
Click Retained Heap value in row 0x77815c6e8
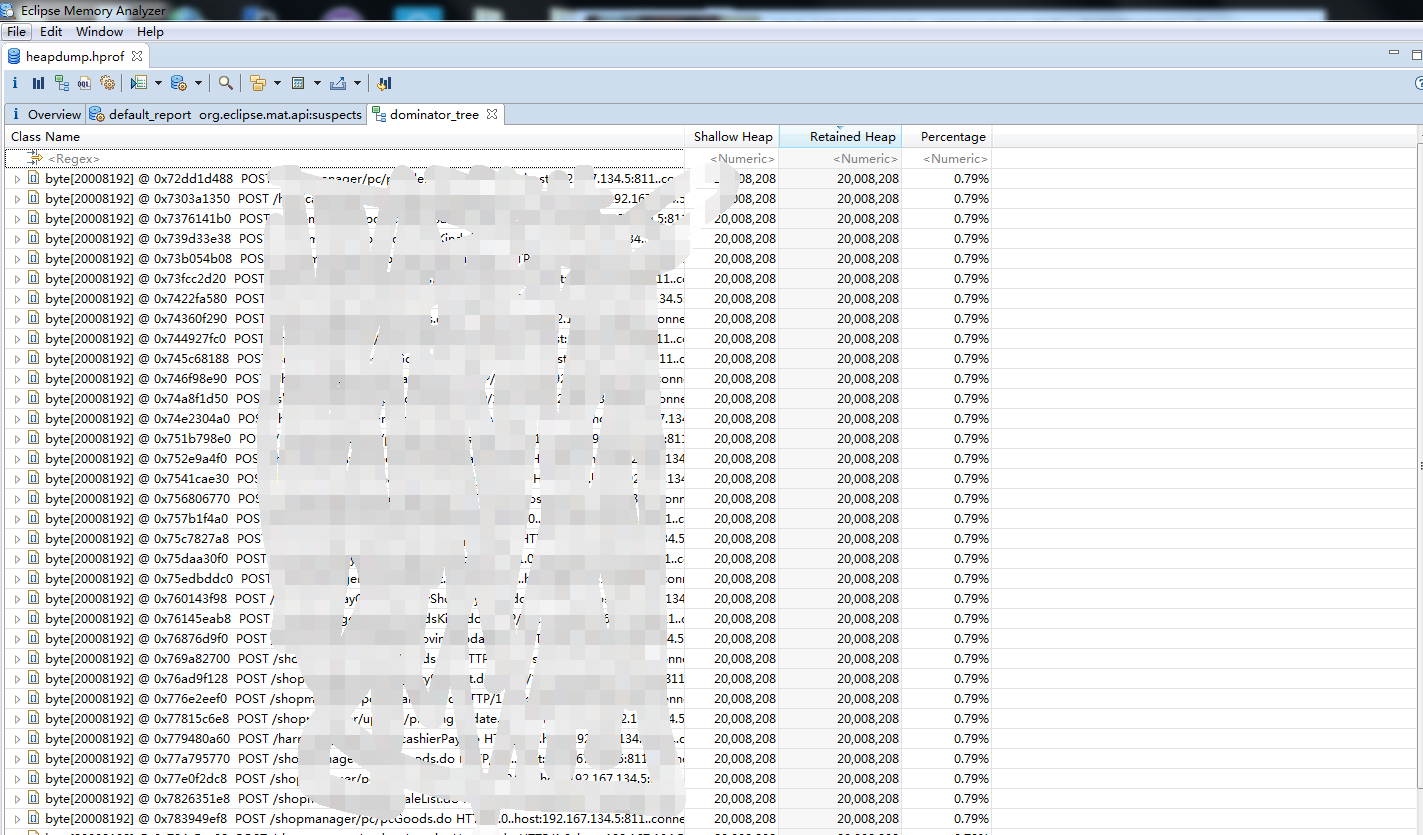(x=867, y=719)
